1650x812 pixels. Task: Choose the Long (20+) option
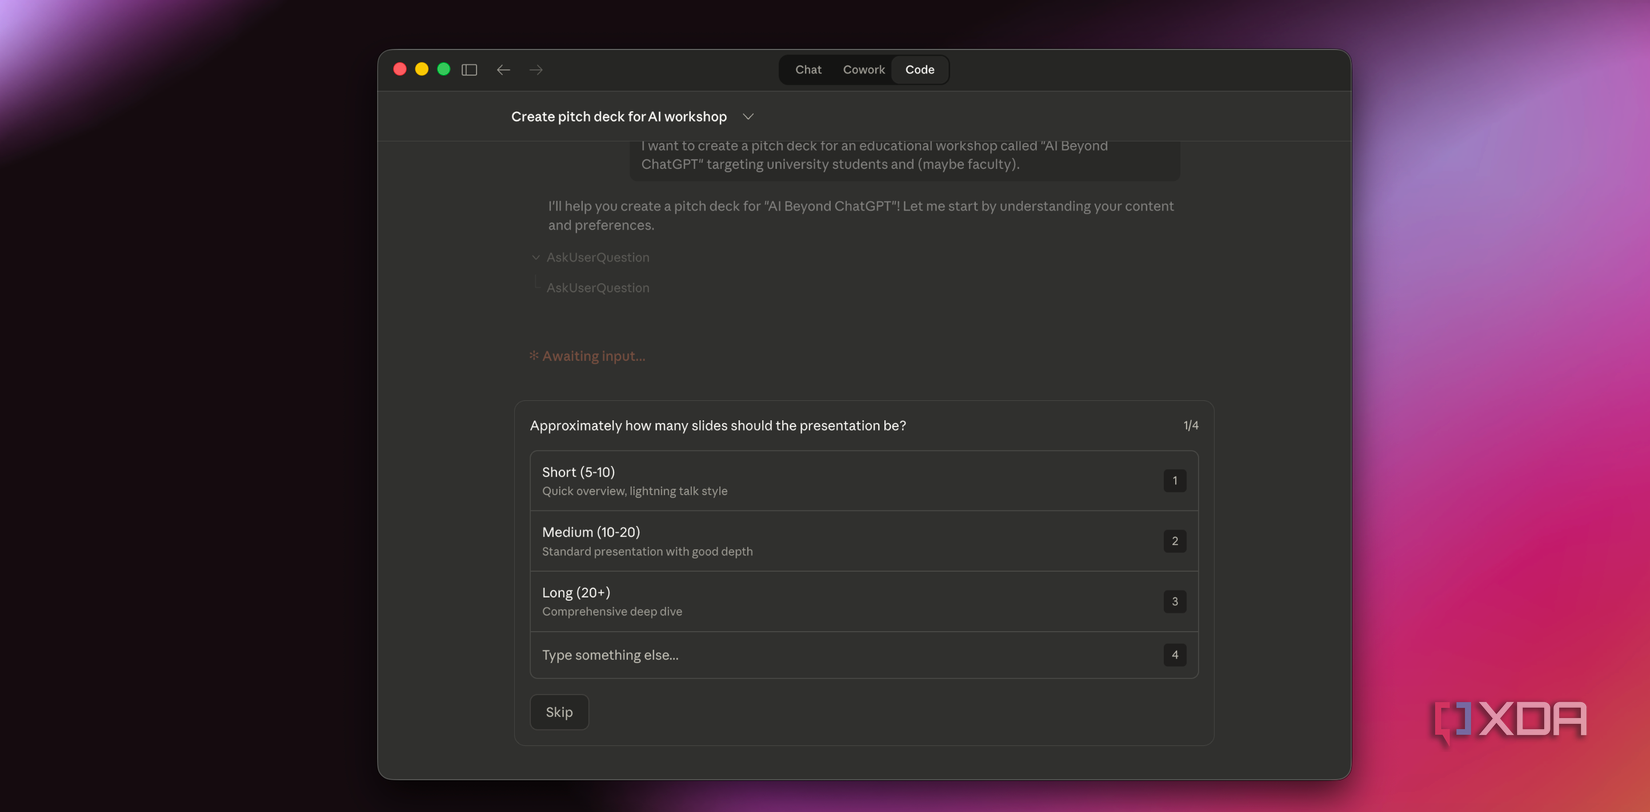pyautogui.click(x=864, y=601)
